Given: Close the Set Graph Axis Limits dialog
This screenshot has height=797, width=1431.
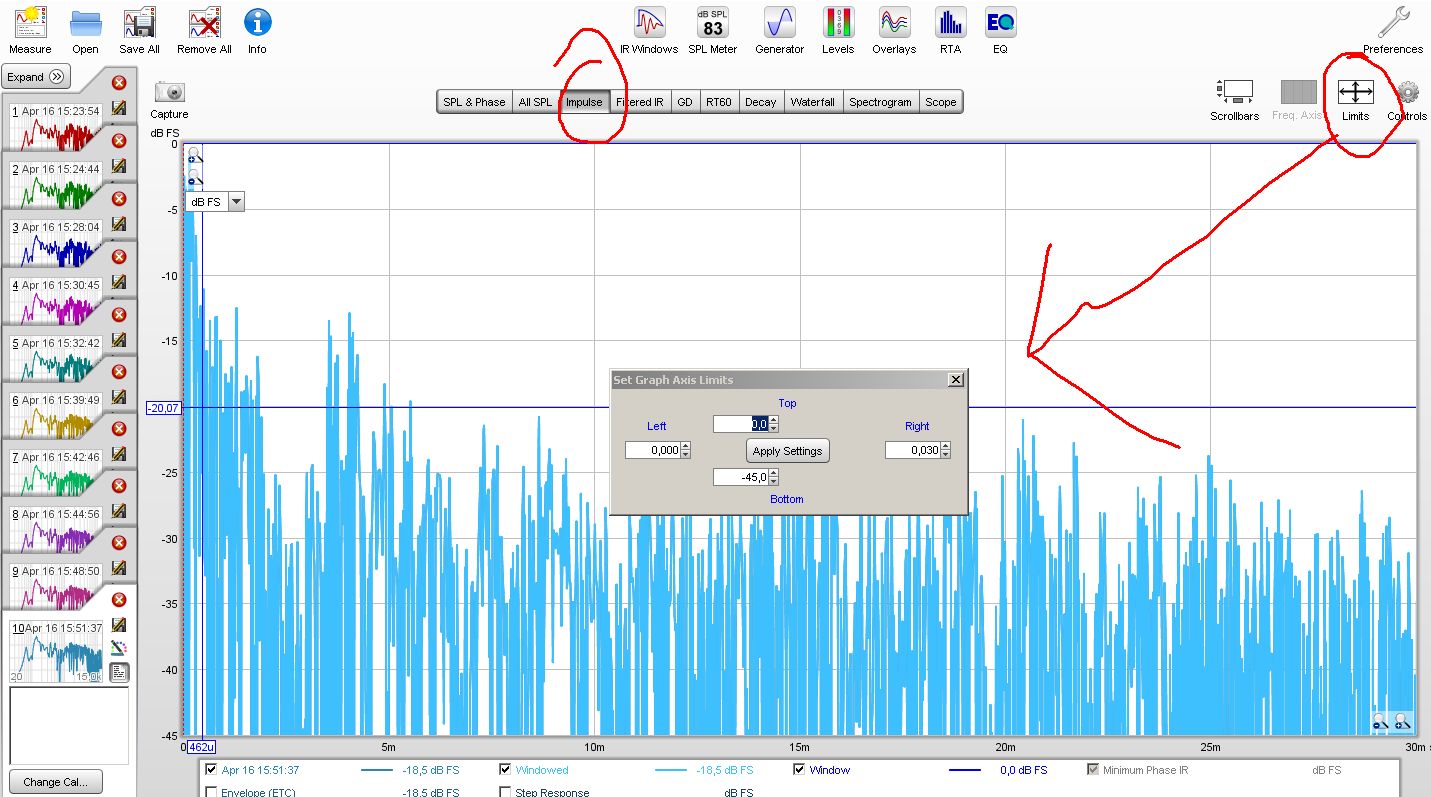Looking at the screenshot, I should [x=955, y=380].
